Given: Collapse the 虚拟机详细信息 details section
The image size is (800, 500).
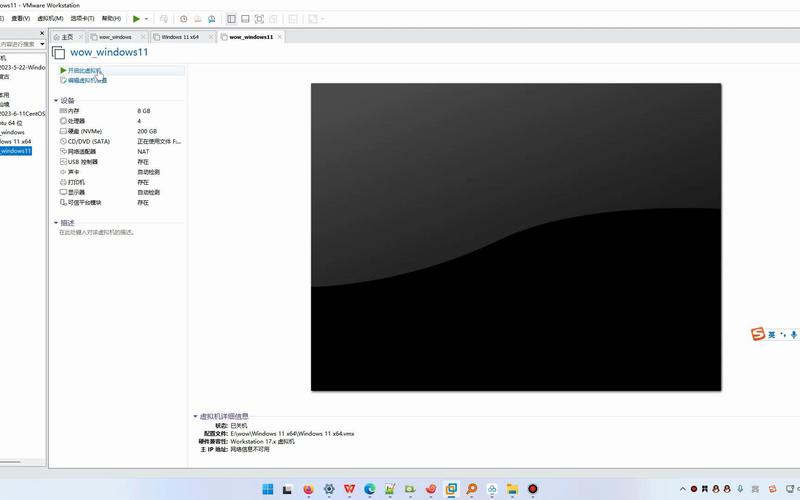Looking at the screenshot, I should pyautogui.click(x=195, y=416).
